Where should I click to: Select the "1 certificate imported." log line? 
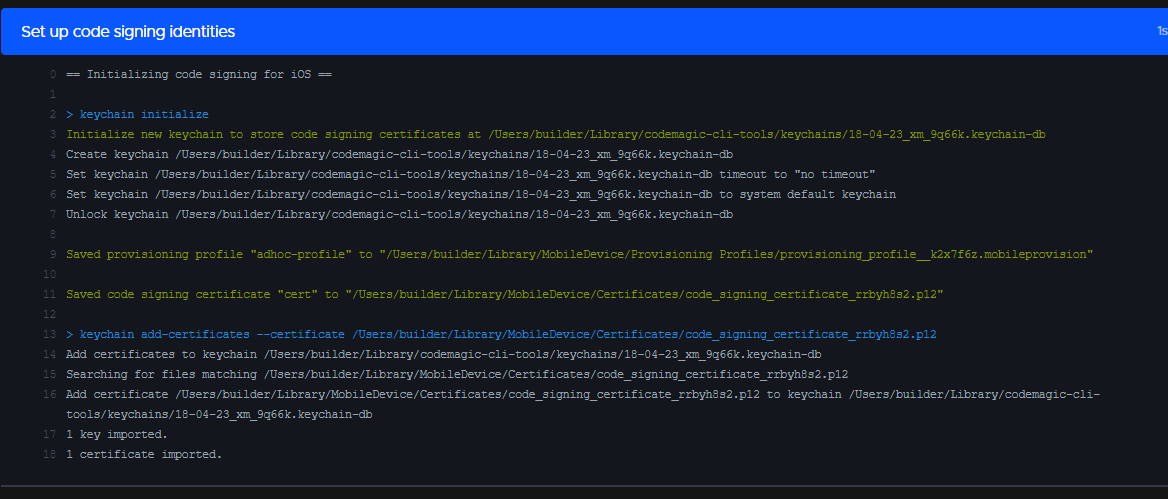click(145, 455)
